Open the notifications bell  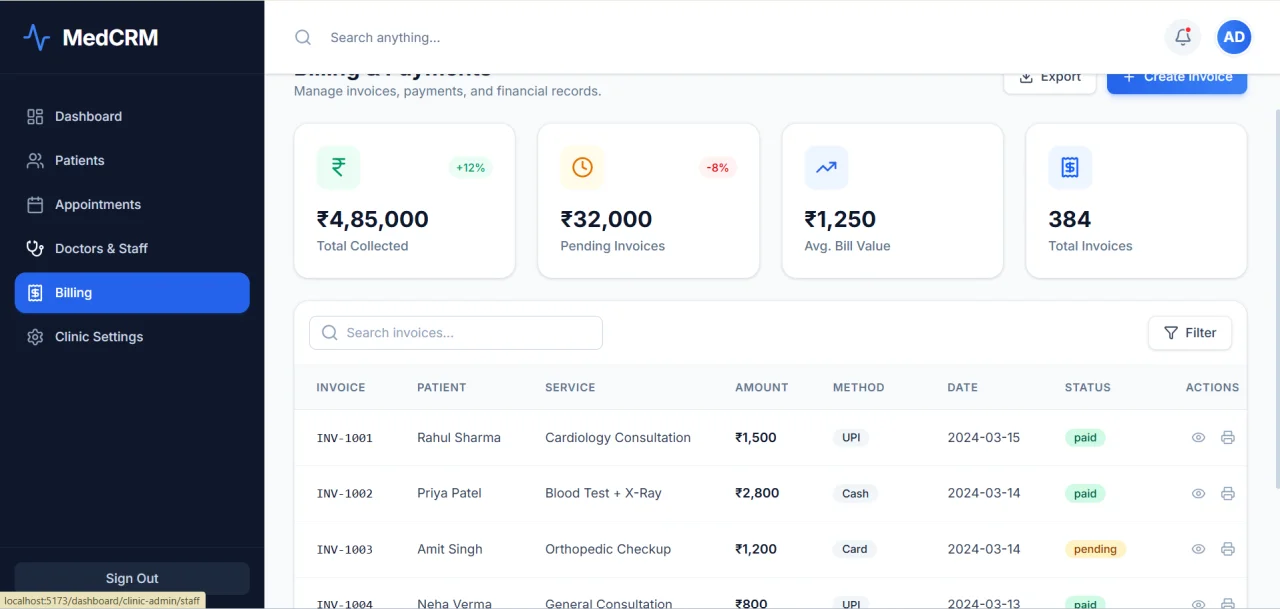1183,37
